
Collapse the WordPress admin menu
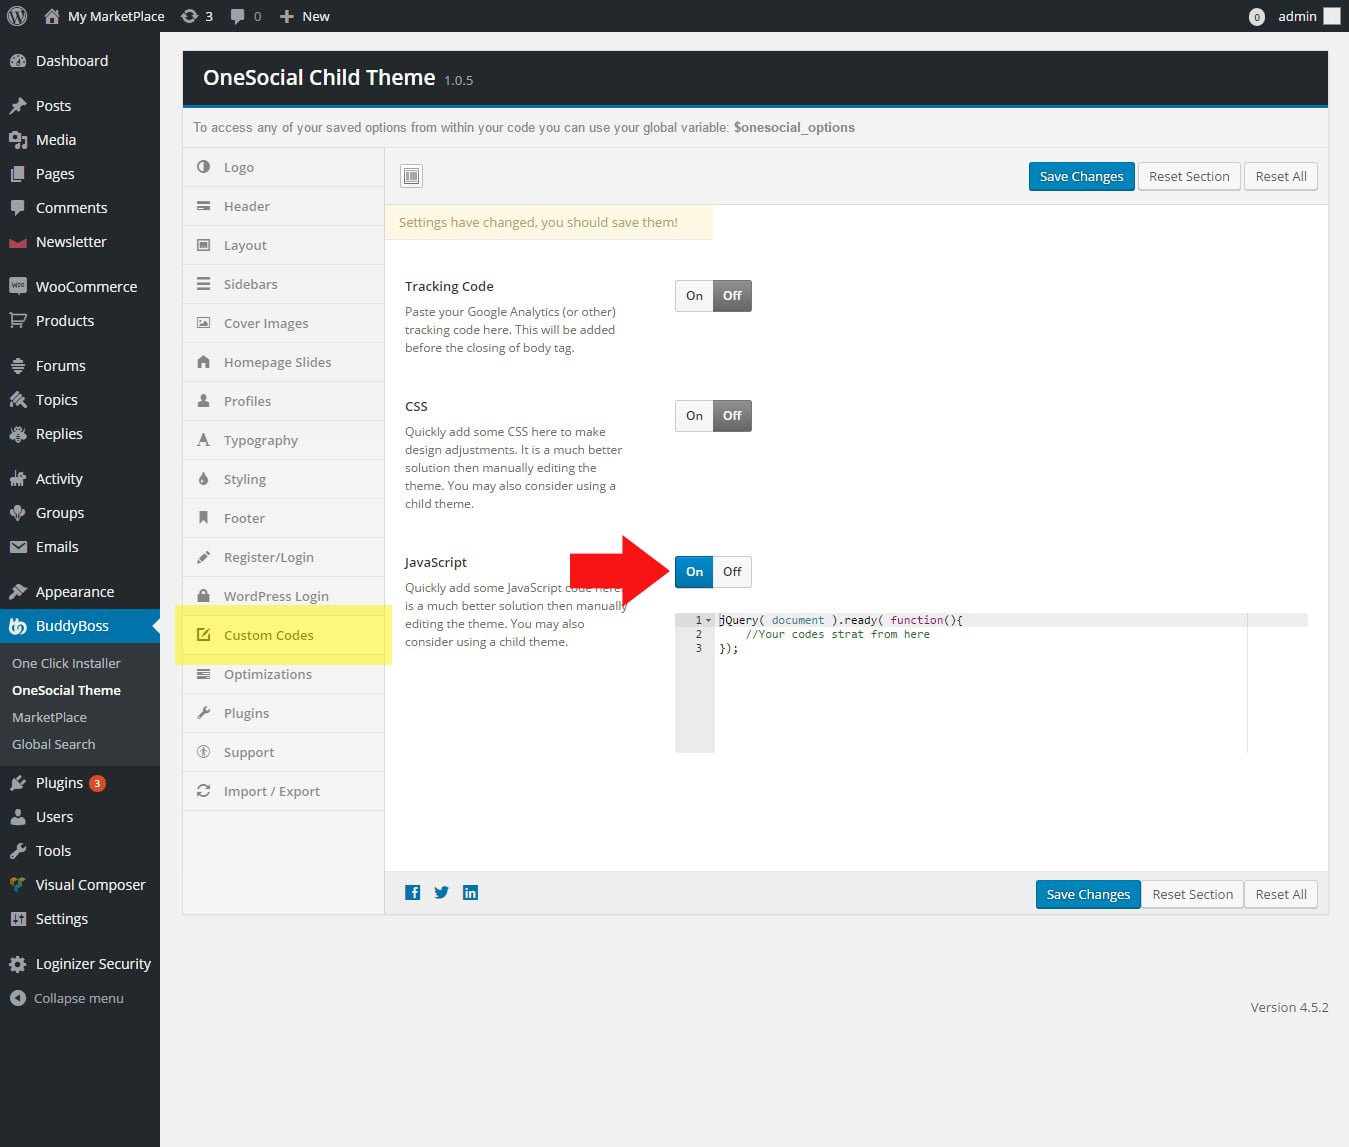point(67,998)
